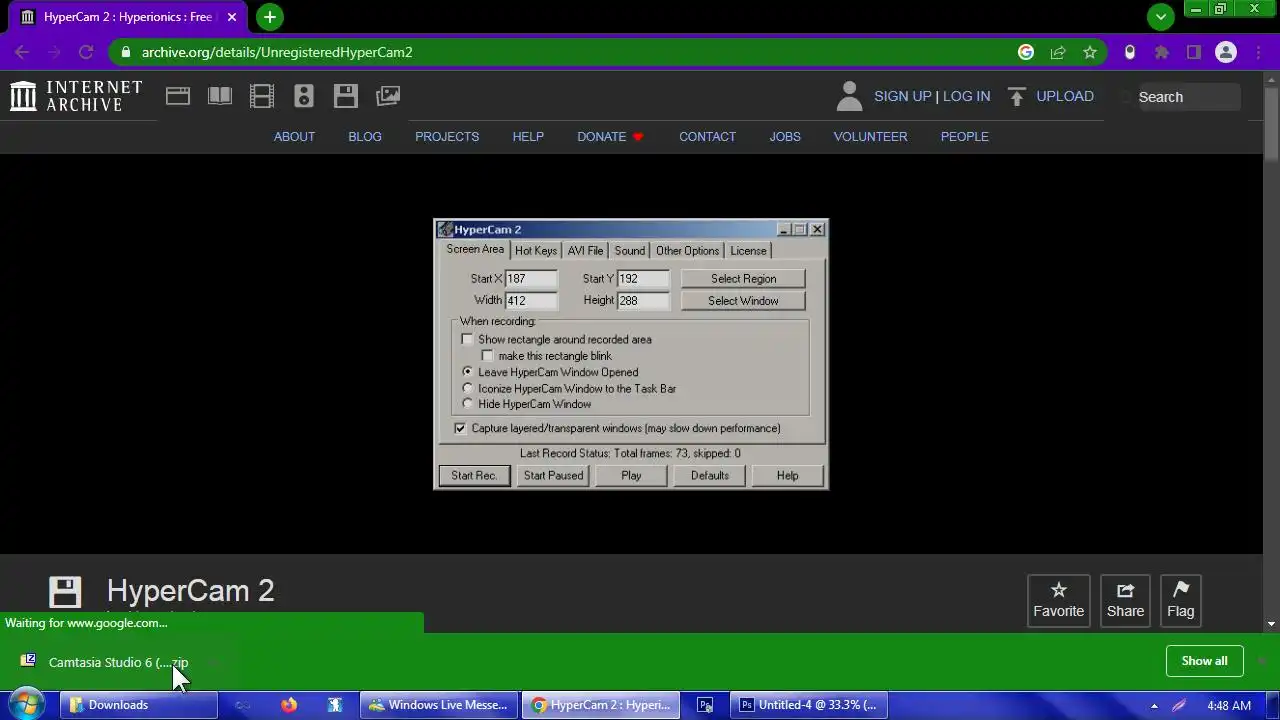Open the Software floppy disk icon in the top navigation
The width and height of the screenshot is (1280, 720).
pyautogui.click(x=346, y=96)
